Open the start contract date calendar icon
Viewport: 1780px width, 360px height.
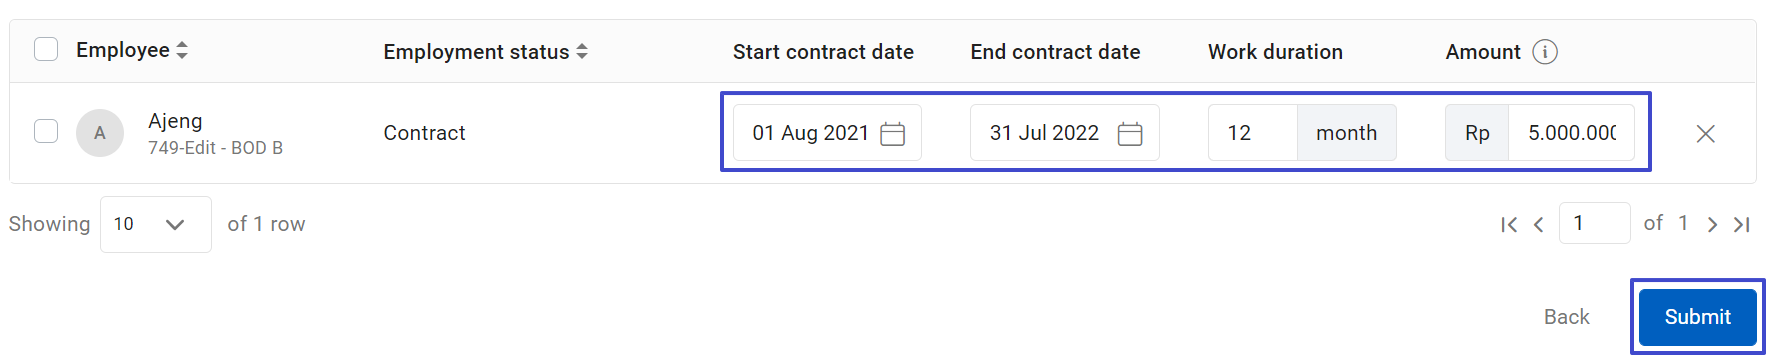(x=892, y=134)
